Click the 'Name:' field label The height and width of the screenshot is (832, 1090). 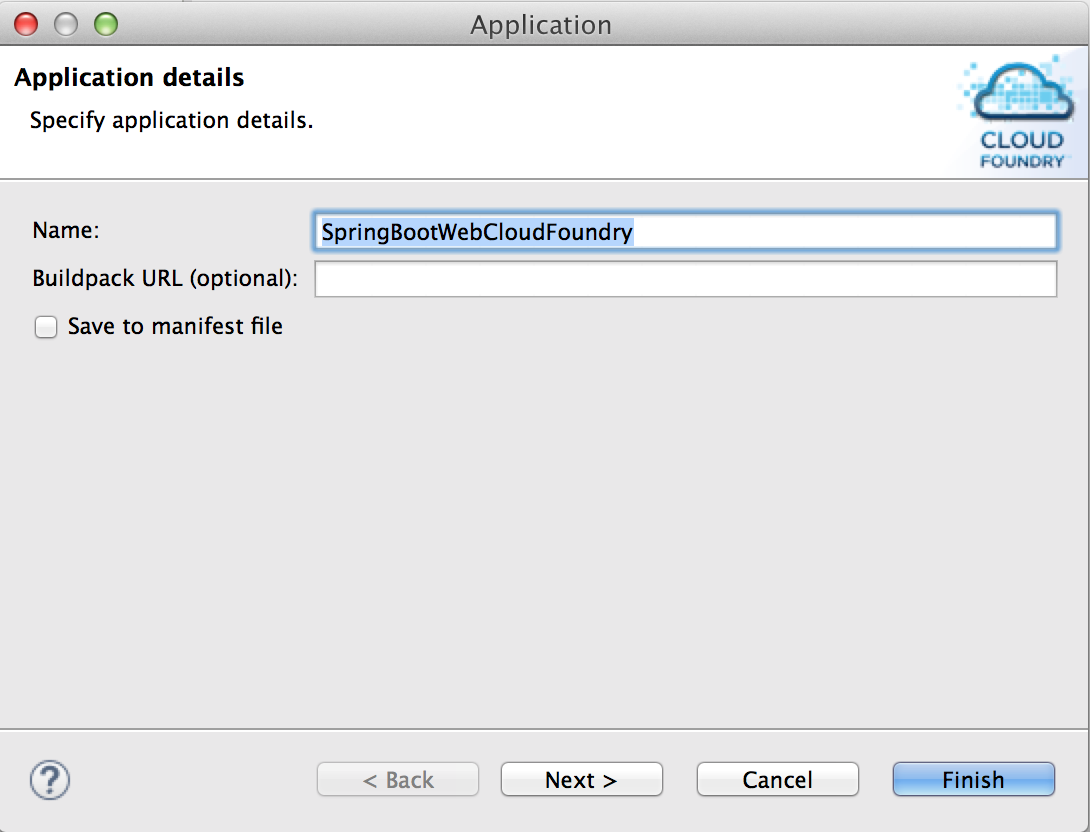tap(66, 230)
